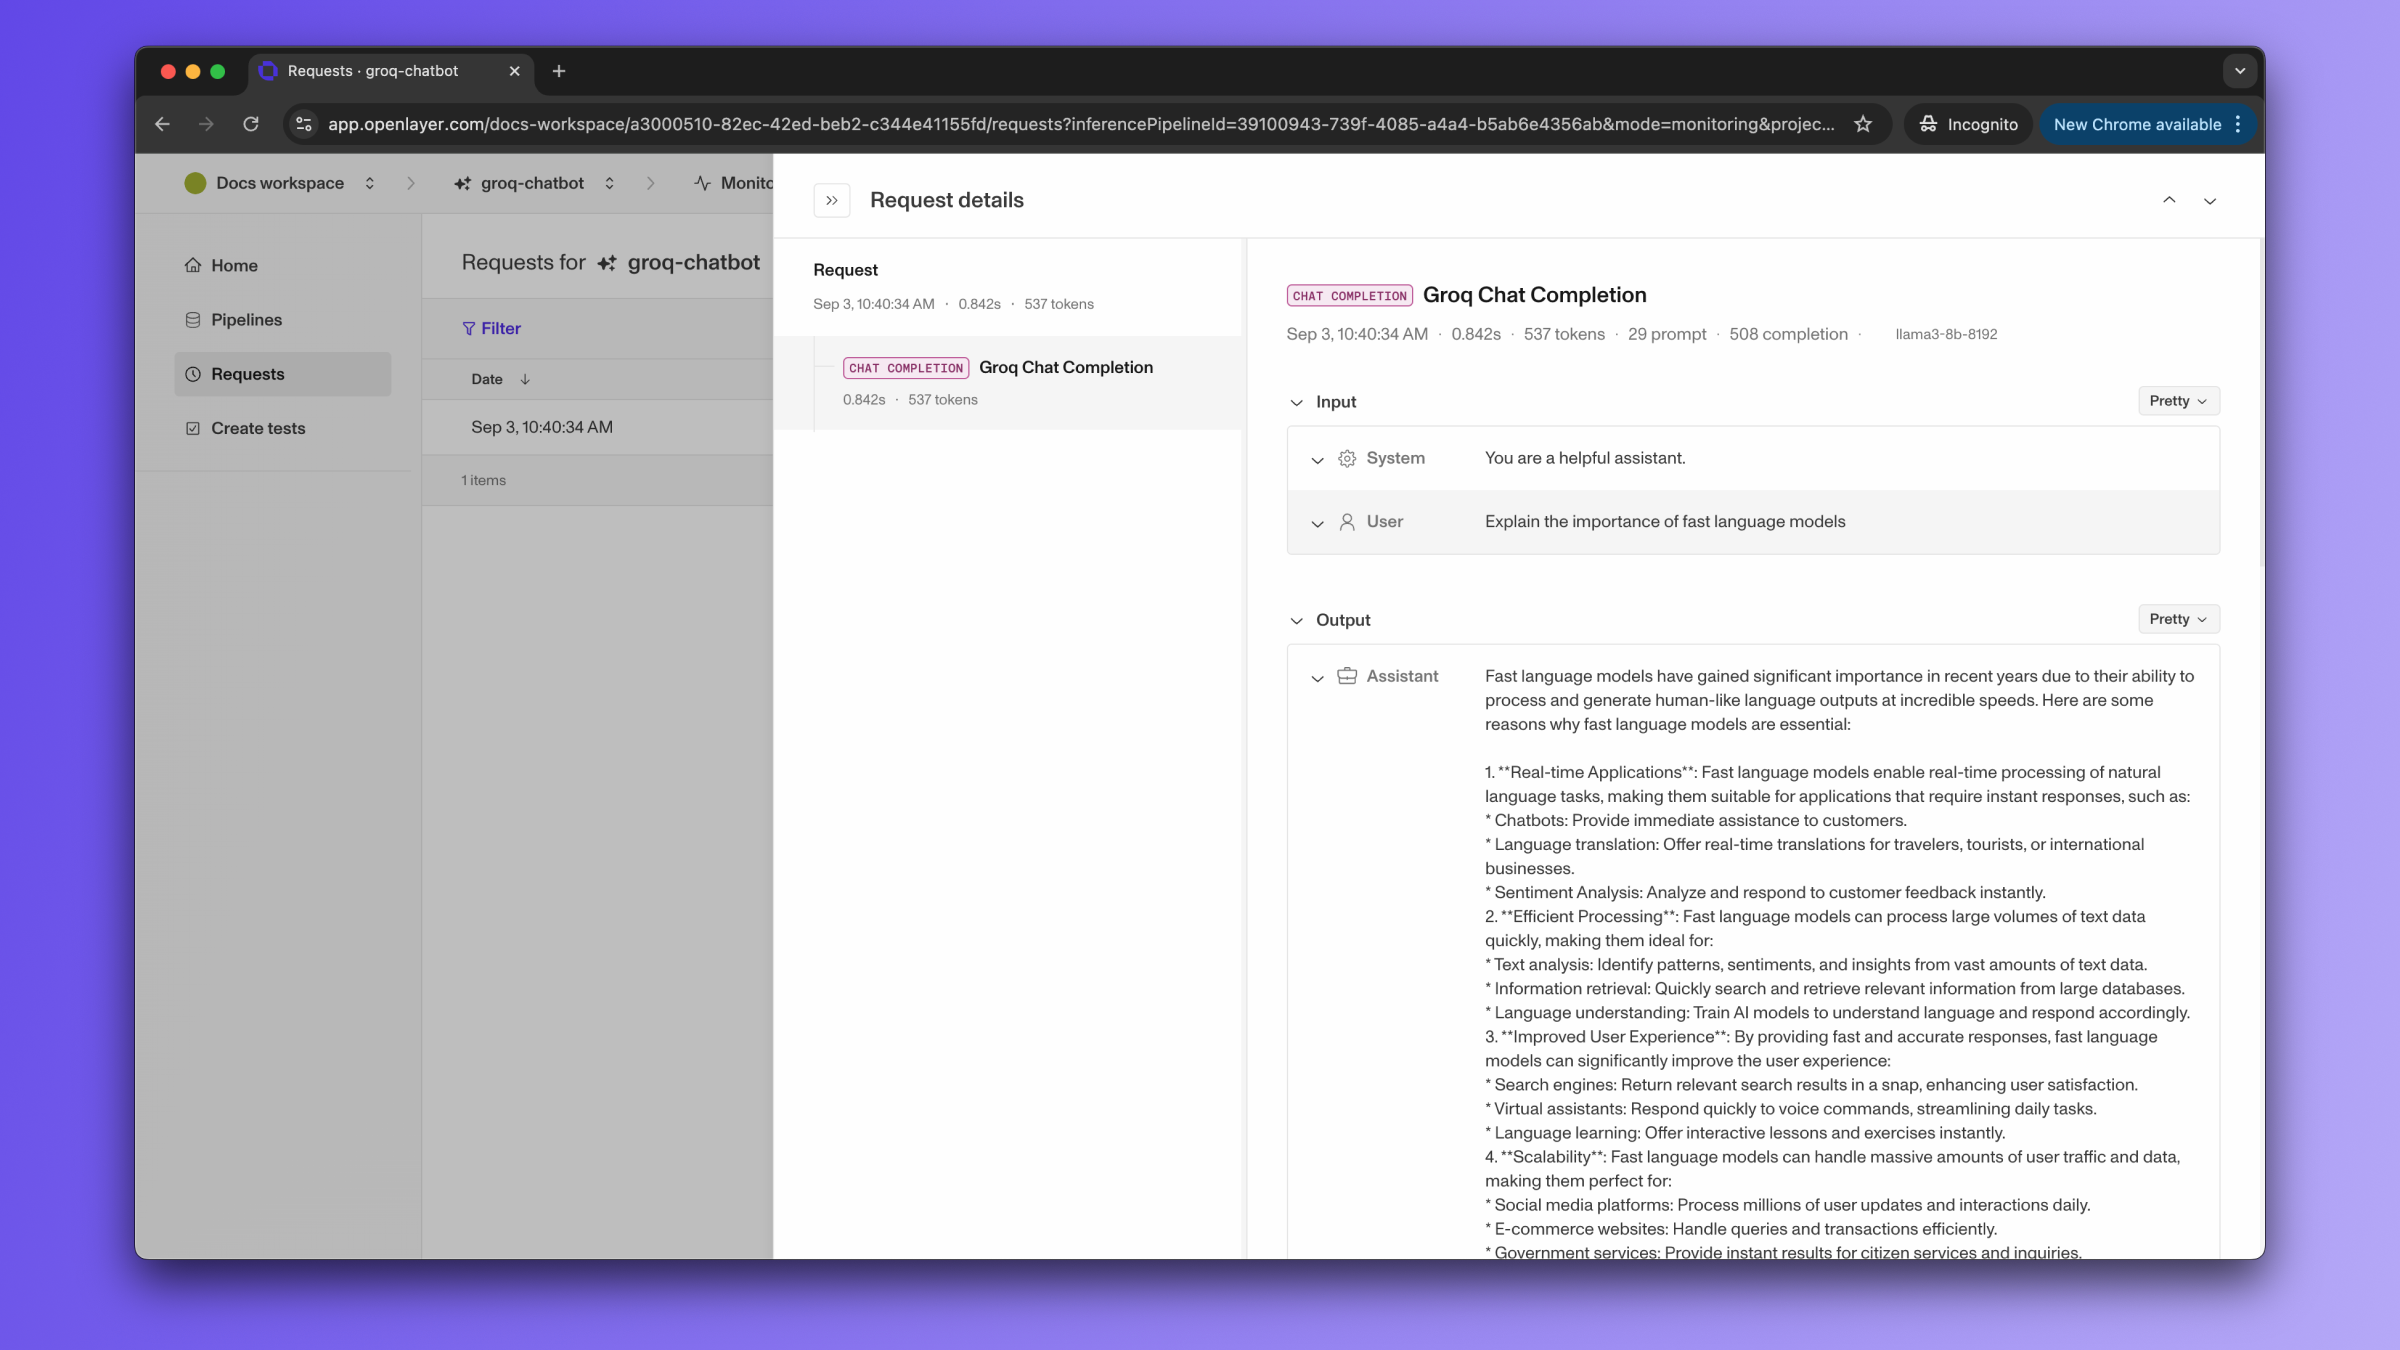Click the browser forward arrow
Viewport: 2400px width, 1350px height.
coord(206,124)
